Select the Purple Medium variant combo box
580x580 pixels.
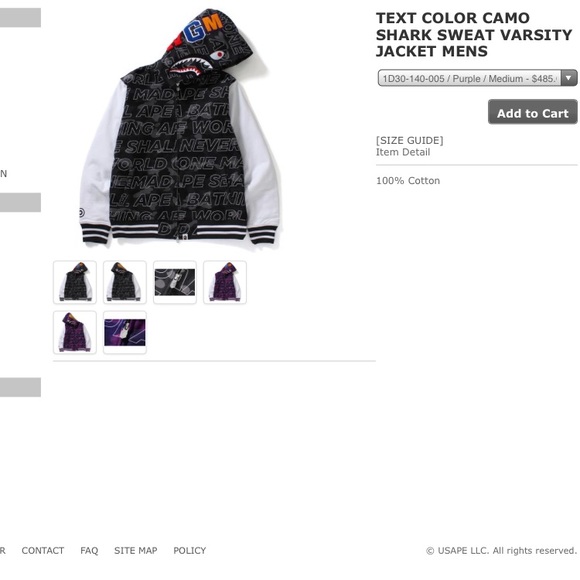point(477,78)
